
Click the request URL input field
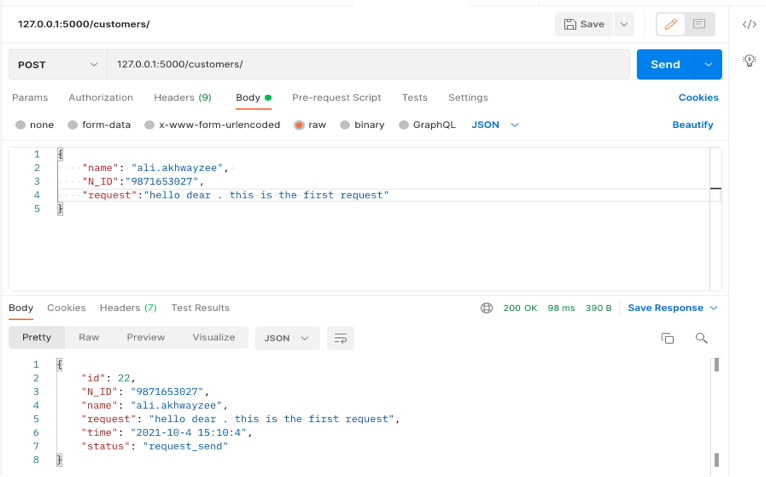(368, 64)
